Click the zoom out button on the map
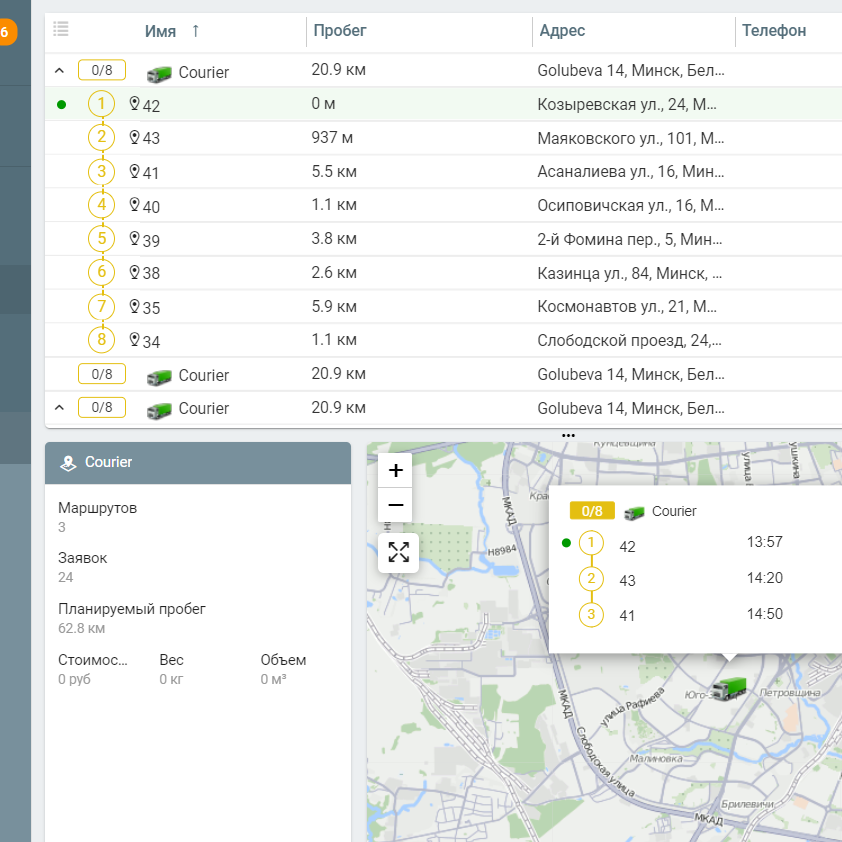842x842 pixels. pos(395,505)
